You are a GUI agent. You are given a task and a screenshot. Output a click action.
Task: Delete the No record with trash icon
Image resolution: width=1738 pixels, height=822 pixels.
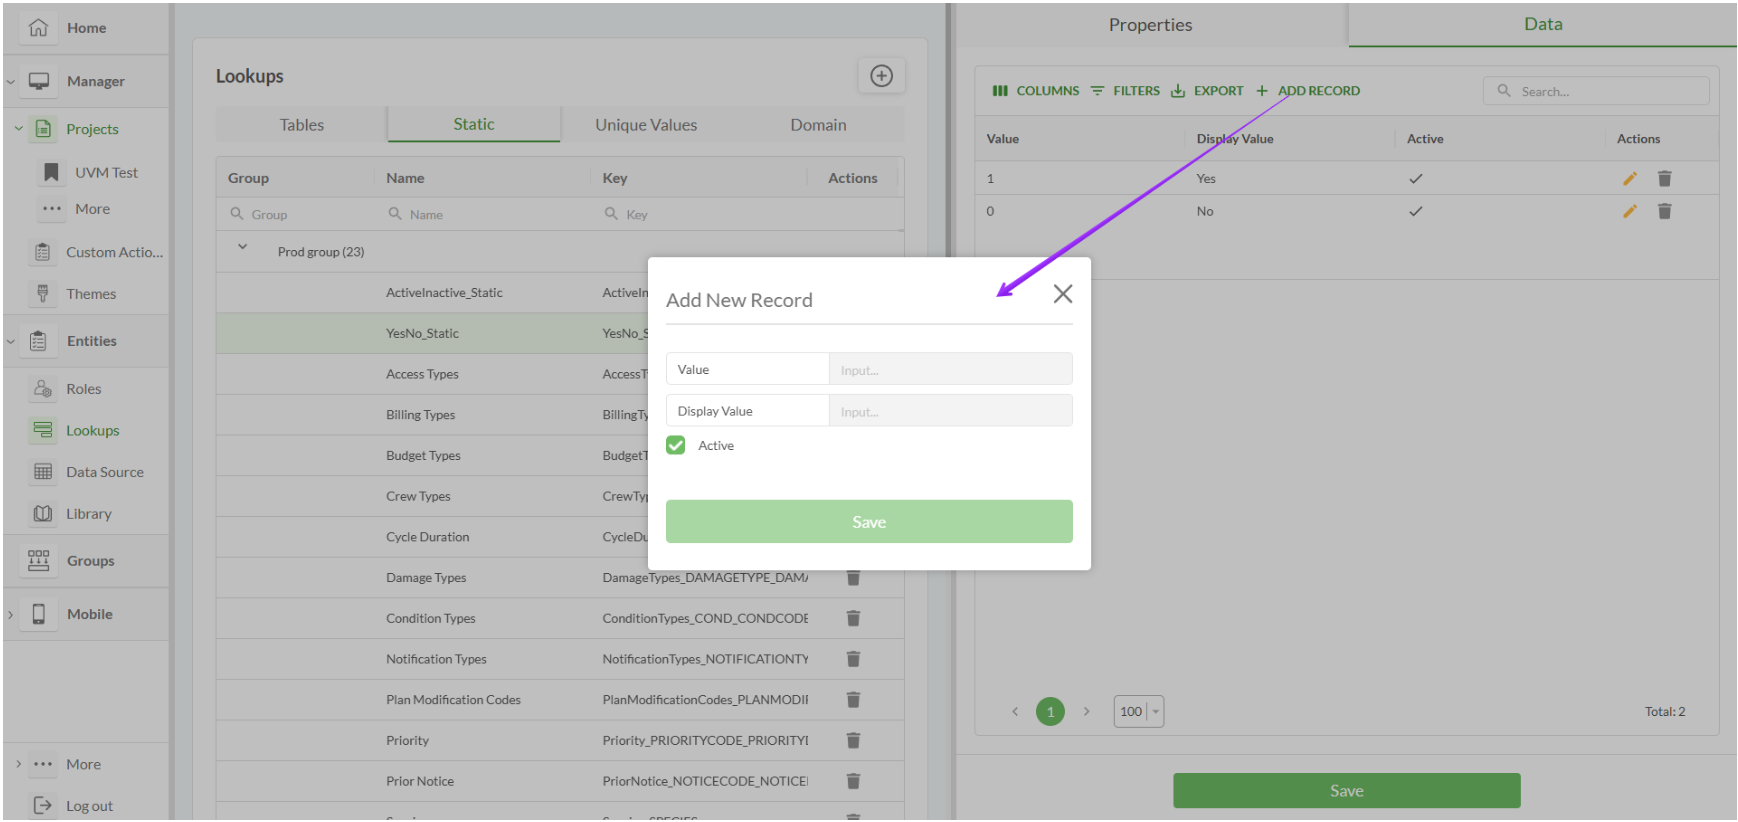[1664, 212]
